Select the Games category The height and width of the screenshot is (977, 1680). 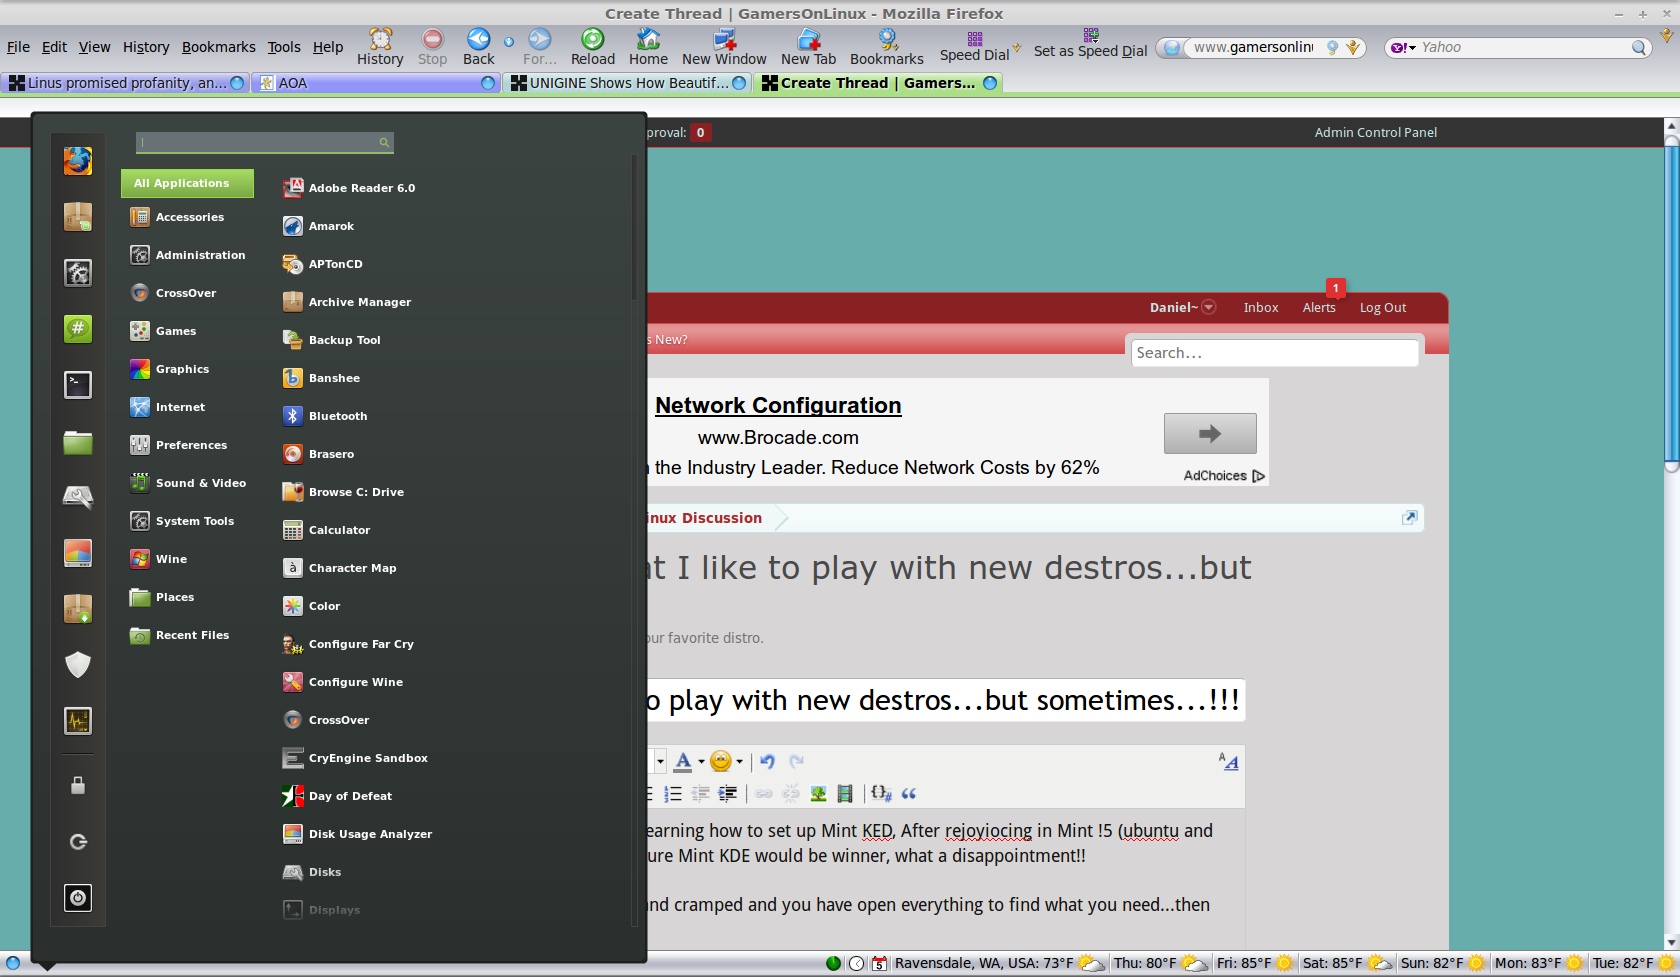pyautogui.click(x=163, y=331)
